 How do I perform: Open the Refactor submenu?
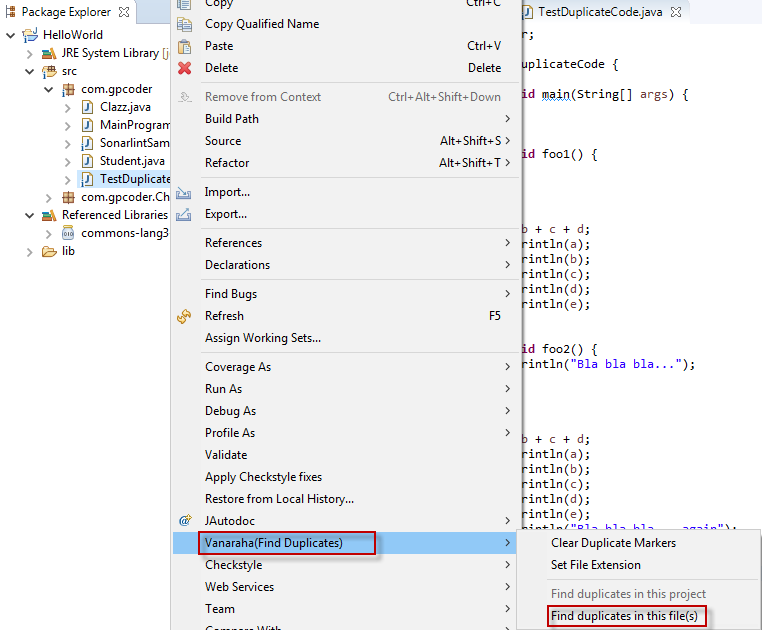point(227,163)
